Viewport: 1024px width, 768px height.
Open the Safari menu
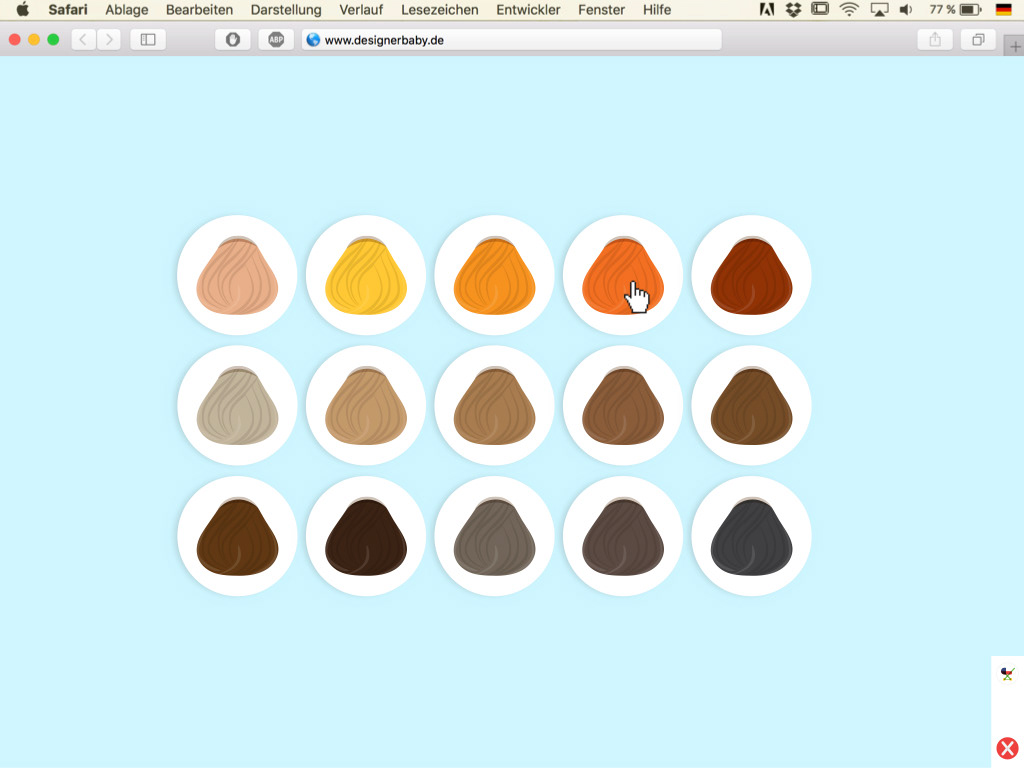pos(68,10)
